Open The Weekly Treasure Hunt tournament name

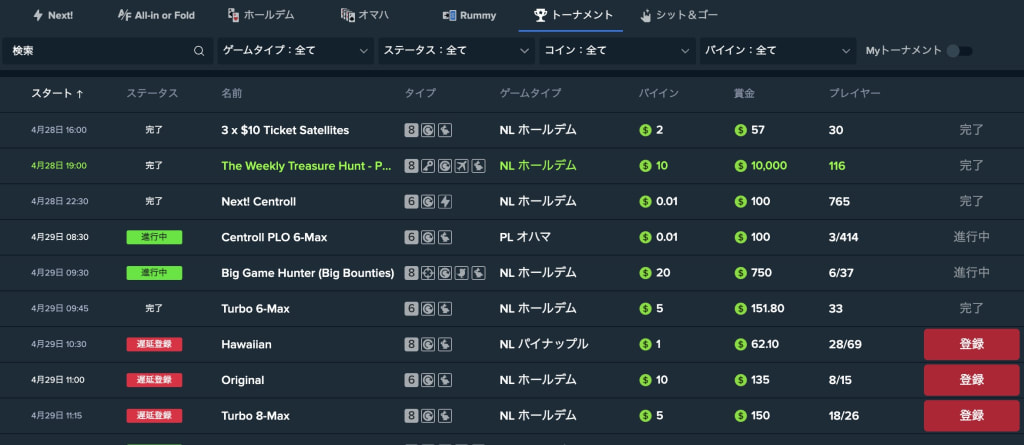(306, 166)
